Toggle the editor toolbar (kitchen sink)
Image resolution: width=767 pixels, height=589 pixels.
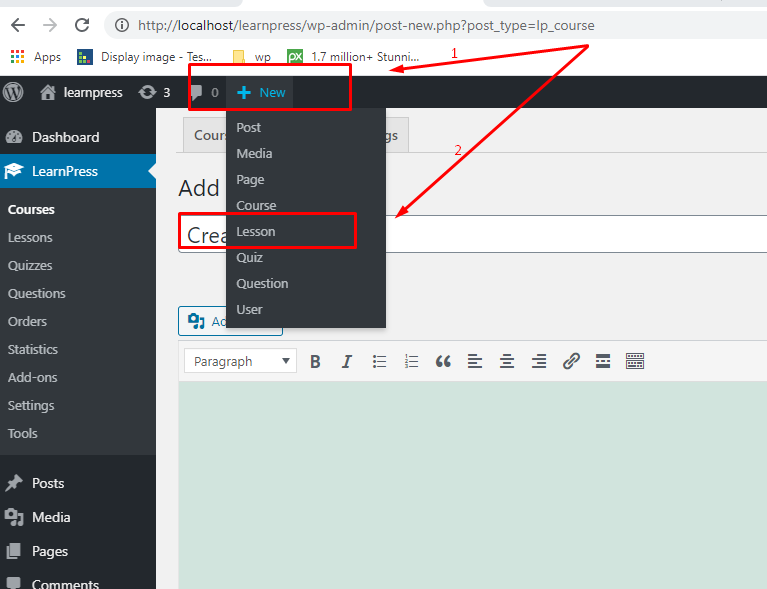click(x=635, y=361)
